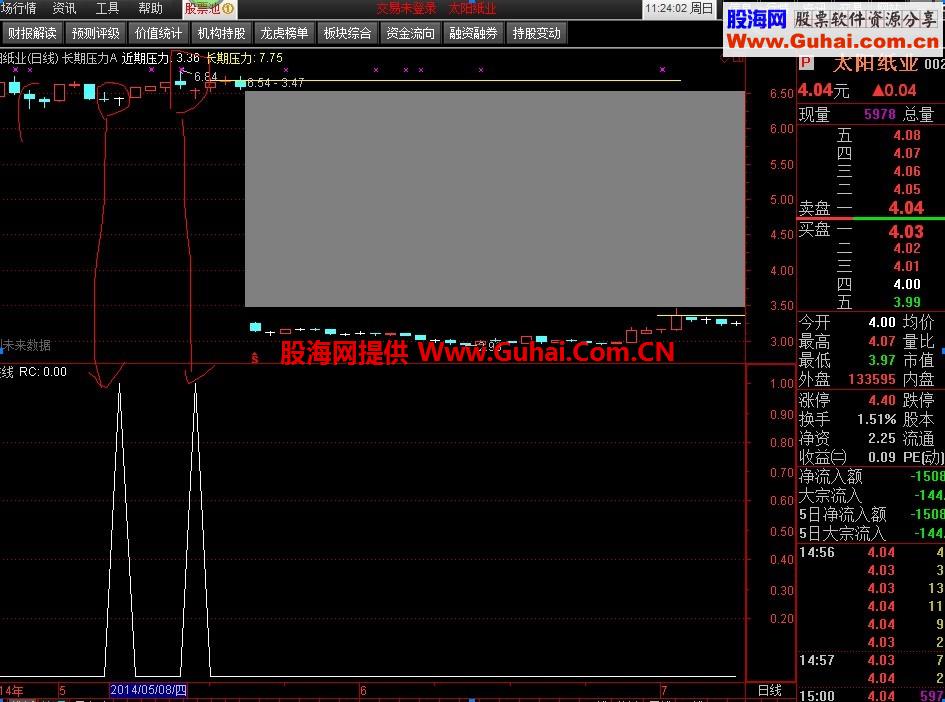945x702 pixels.
Task: Switch to the 股票池 tab
Action: (x=209, y=8)
